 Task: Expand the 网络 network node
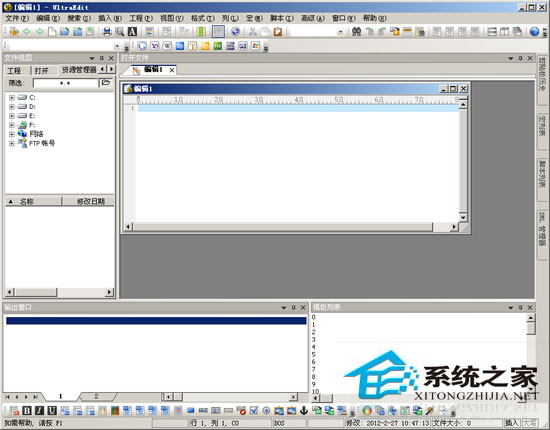point(12,134)
